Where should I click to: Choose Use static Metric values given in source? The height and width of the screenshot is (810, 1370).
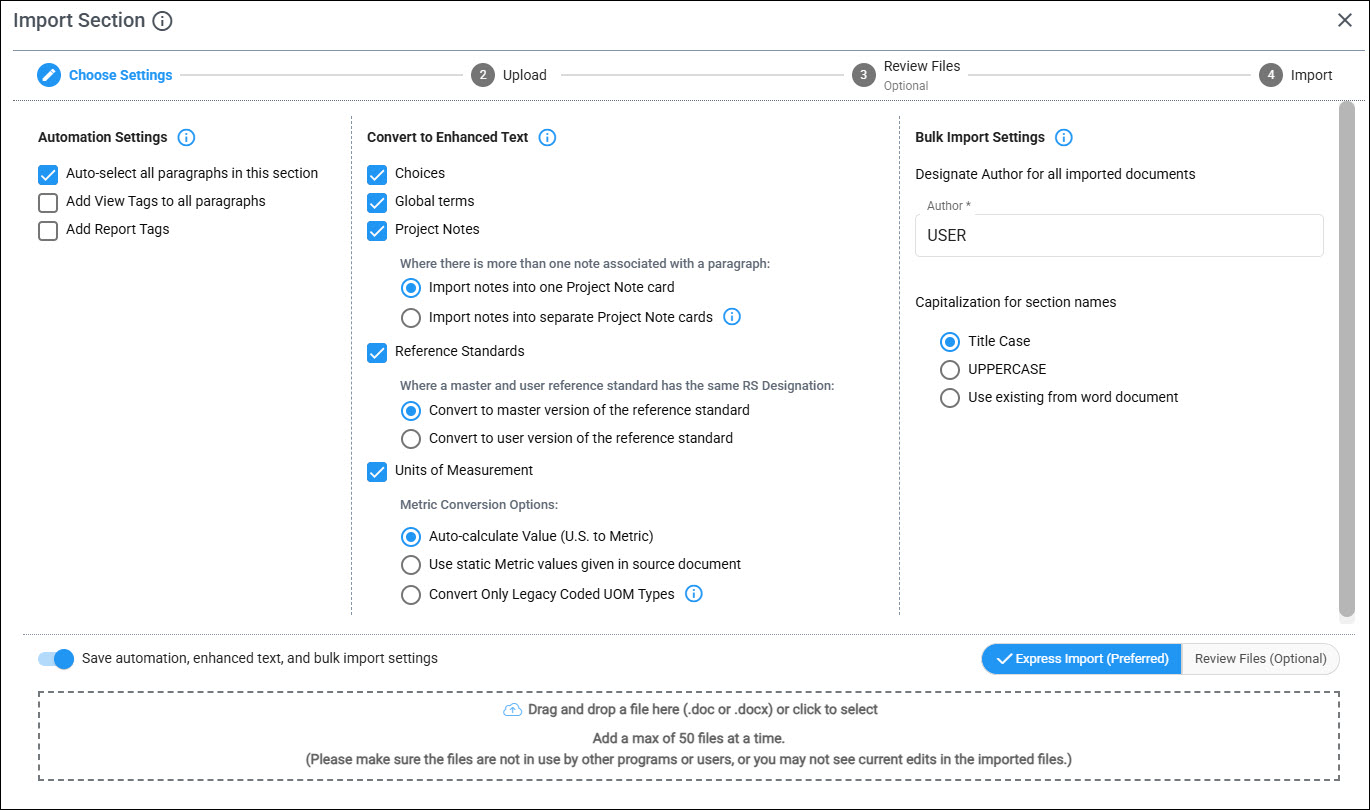[x=410, y=564]
